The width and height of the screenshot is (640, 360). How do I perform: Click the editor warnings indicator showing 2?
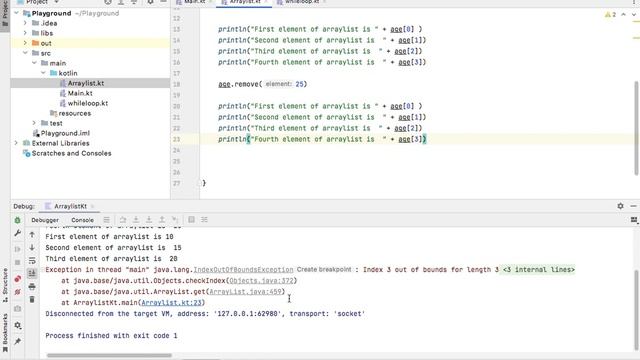611,15
